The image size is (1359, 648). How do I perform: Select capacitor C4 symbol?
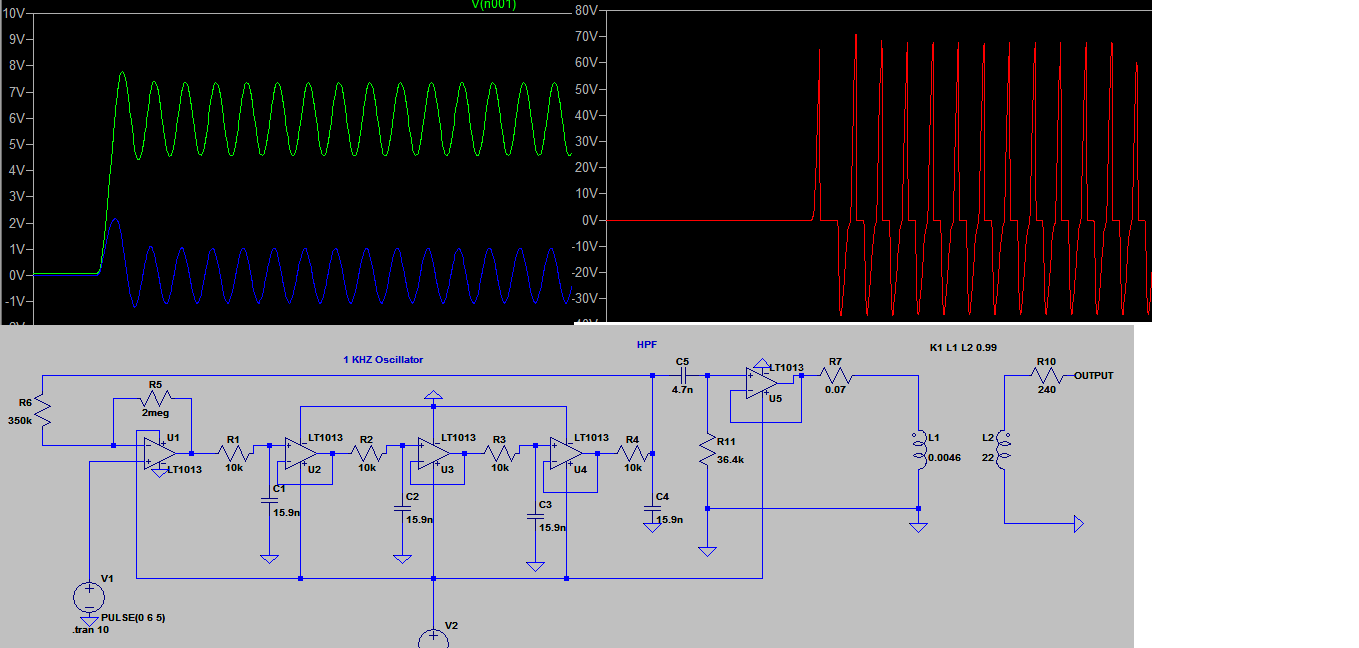(x=652, y=507)
